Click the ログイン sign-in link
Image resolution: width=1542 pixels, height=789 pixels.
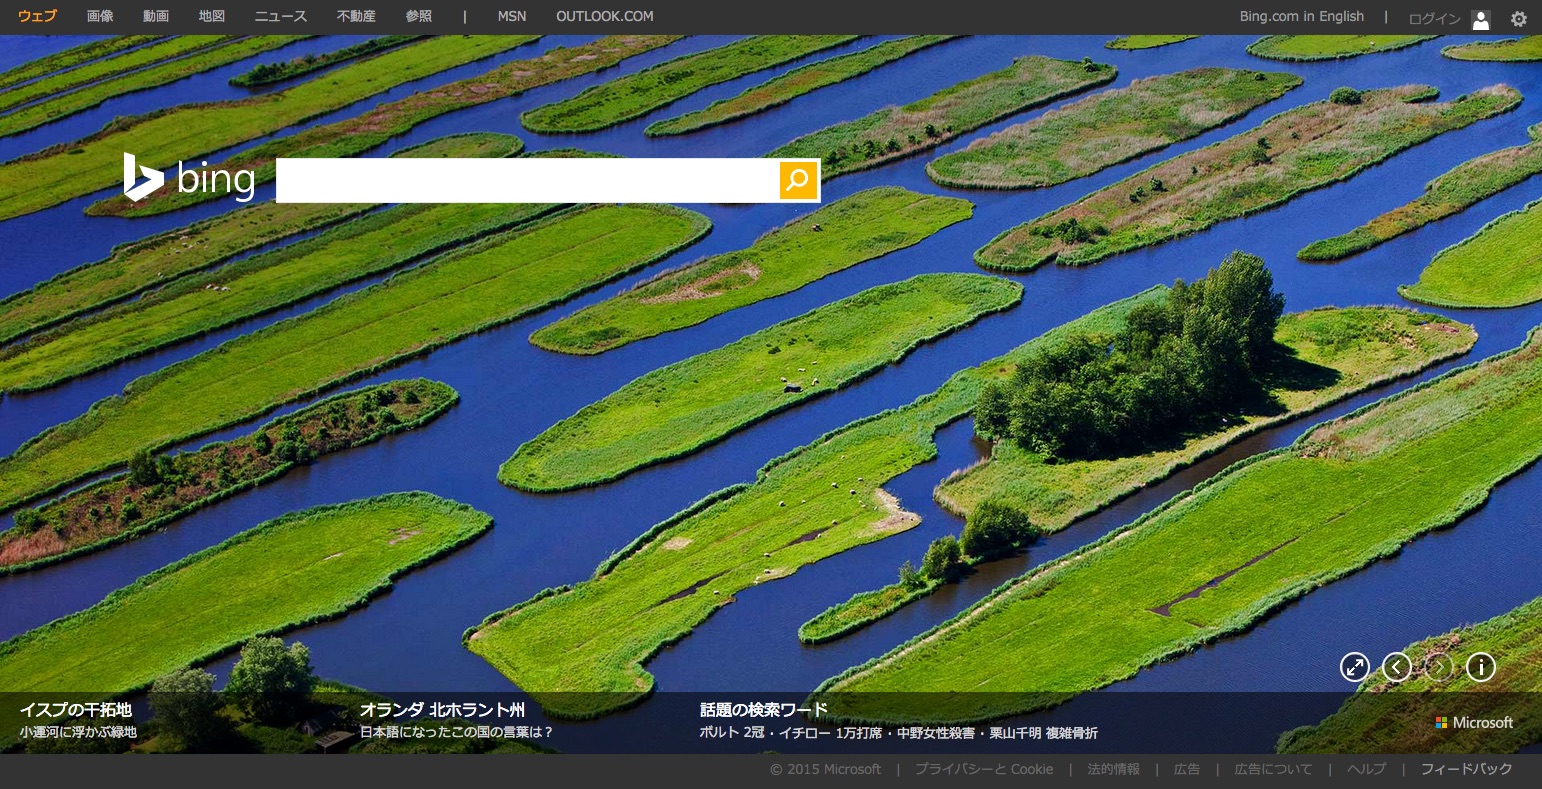[x=1434, y=19]
